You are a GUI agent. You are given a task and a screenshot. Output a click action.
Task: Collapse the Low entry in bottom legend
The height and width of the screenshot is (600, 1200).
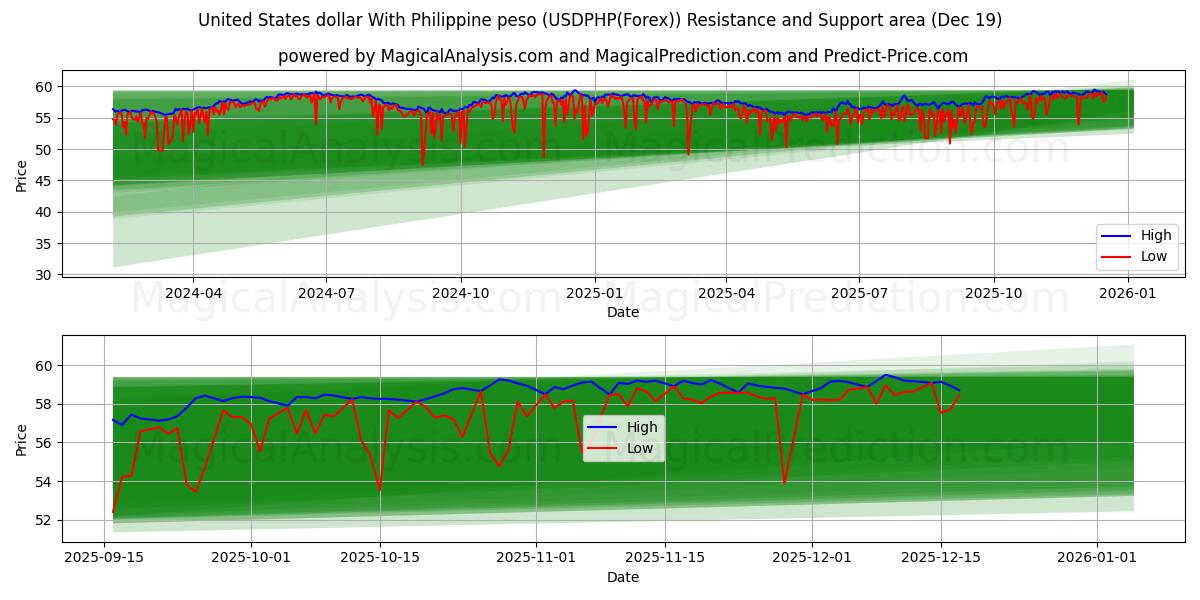coord(641,448)
